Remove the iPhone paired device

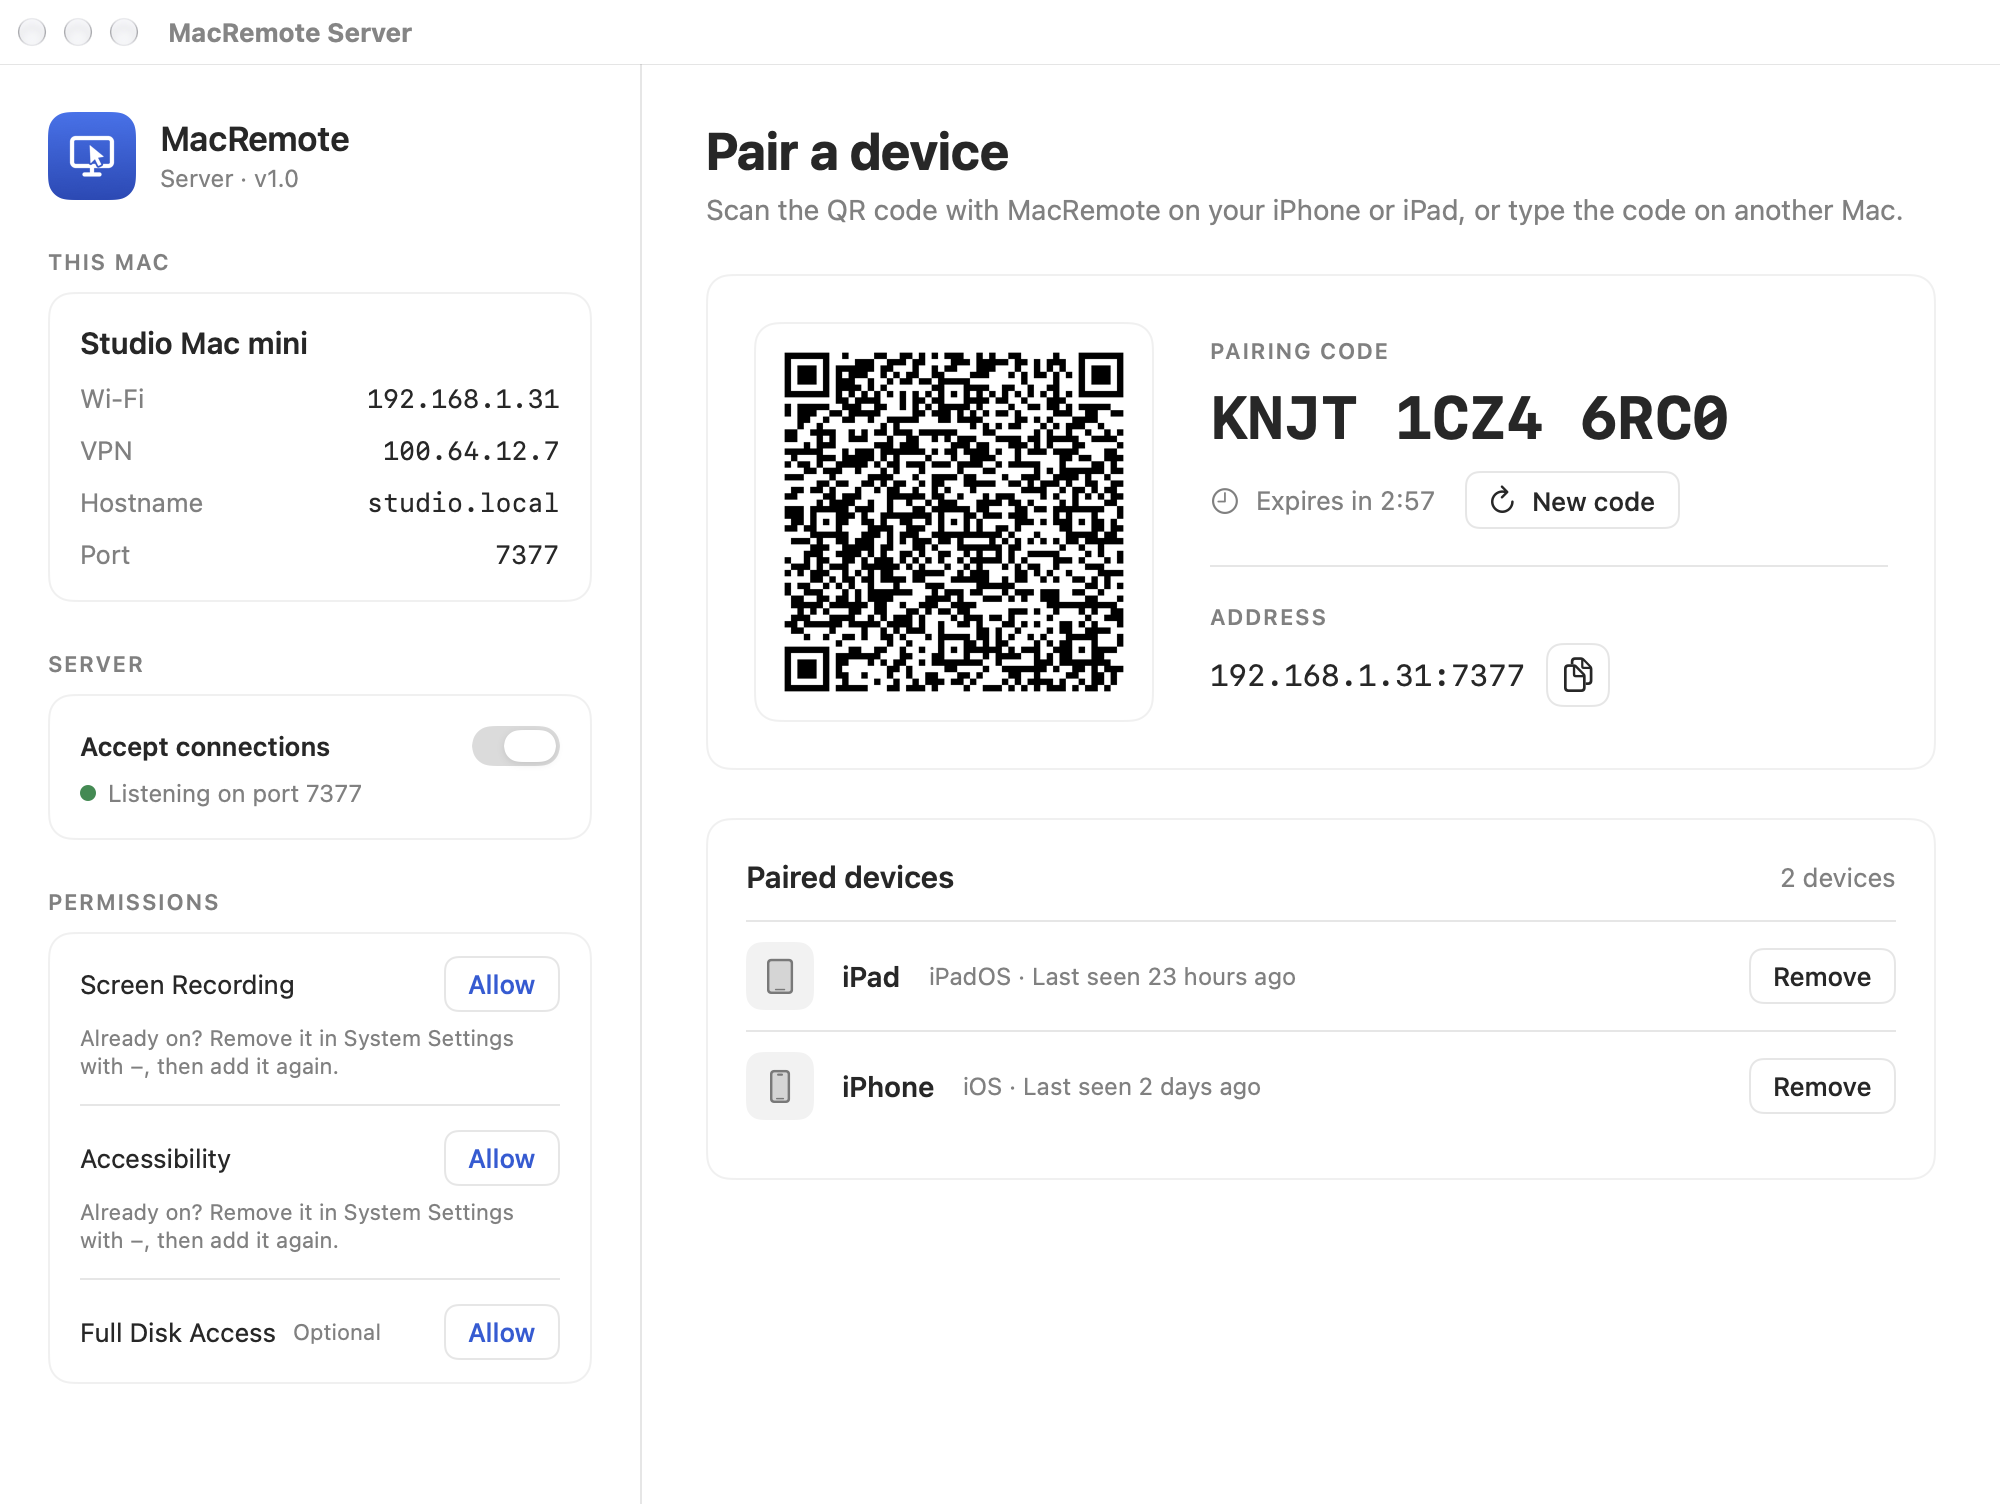click(1822, 1087)
